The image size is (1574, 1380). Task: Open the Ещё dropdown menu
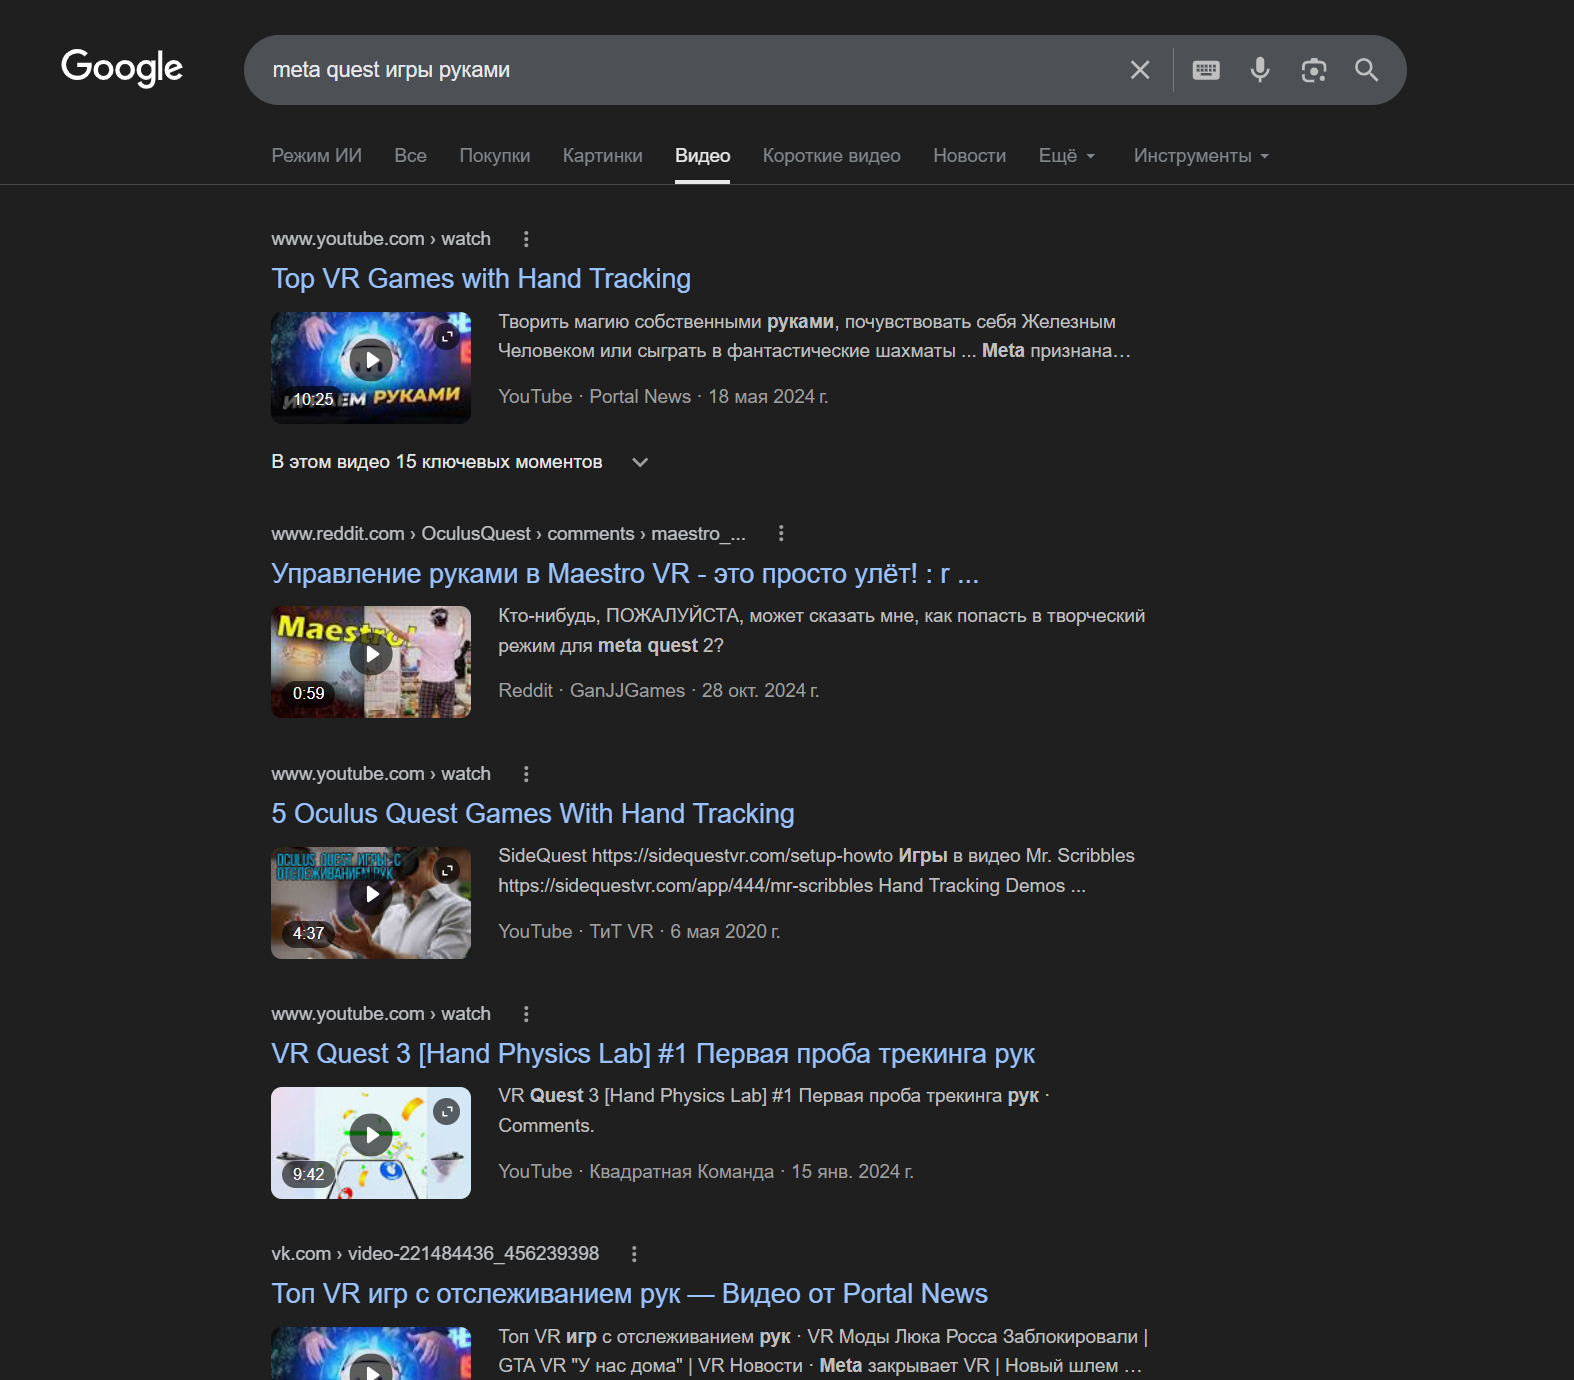[x=1067, y=156]
